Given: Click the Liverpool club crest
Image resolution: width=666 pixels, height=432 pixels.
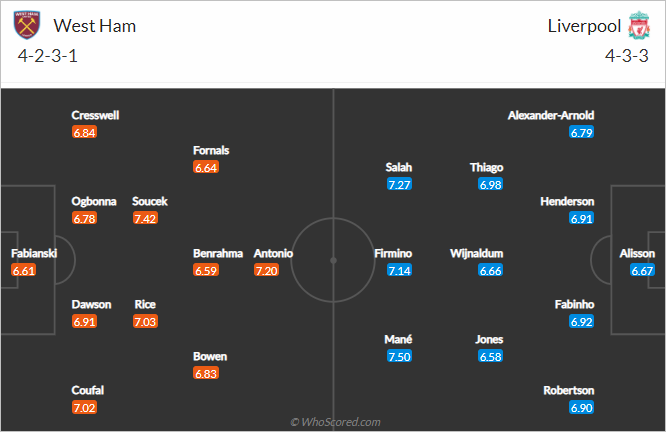Looking at the screenshot, I should coord(639,25).
